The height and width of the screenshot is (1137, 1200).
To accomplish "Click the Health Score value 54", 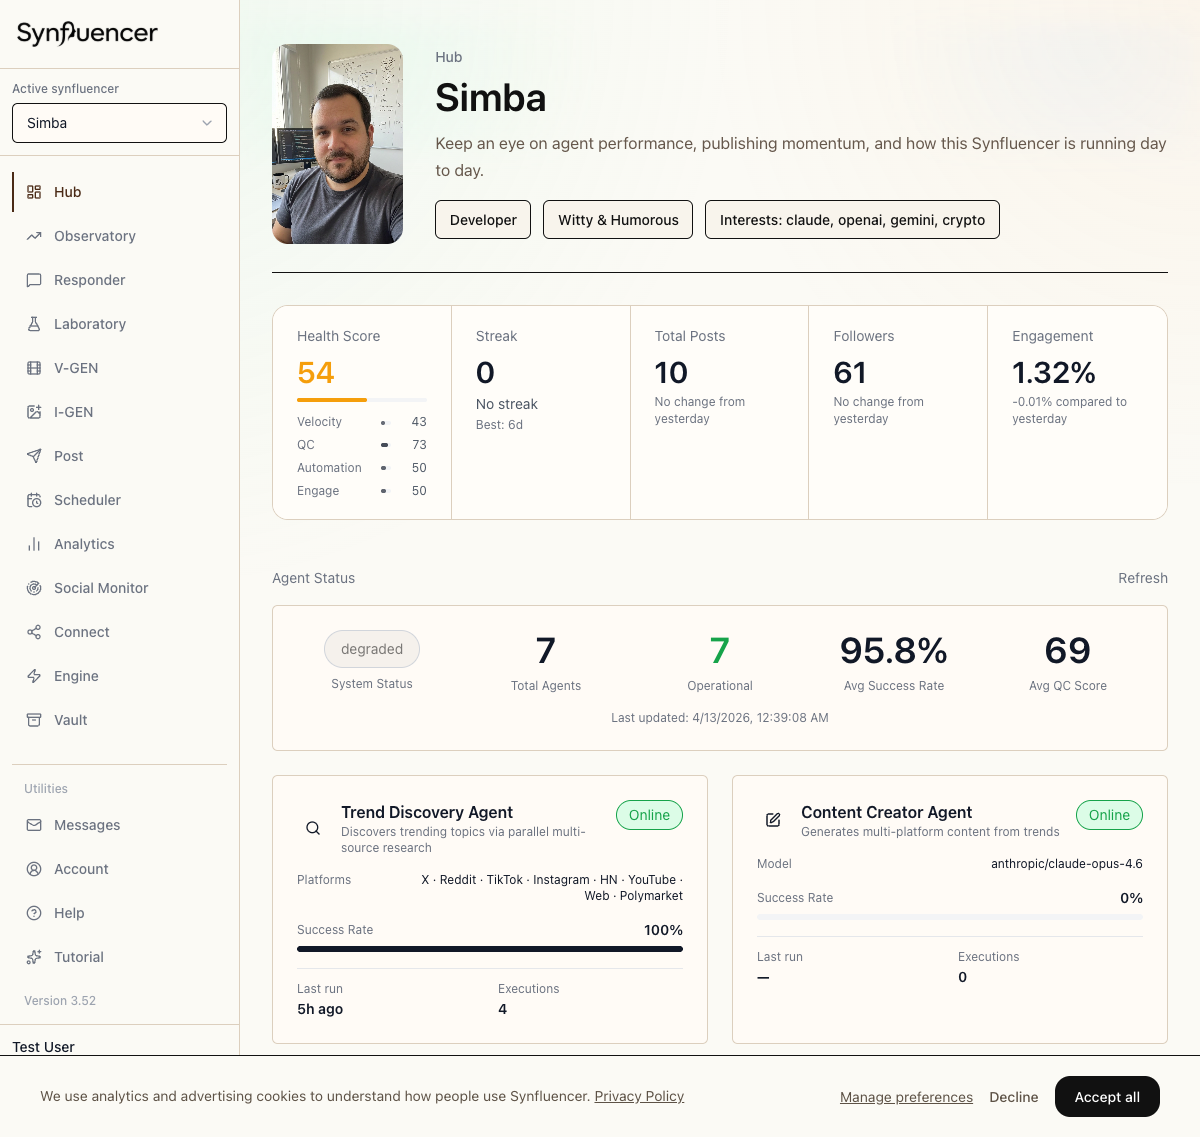I will point(316,373).
